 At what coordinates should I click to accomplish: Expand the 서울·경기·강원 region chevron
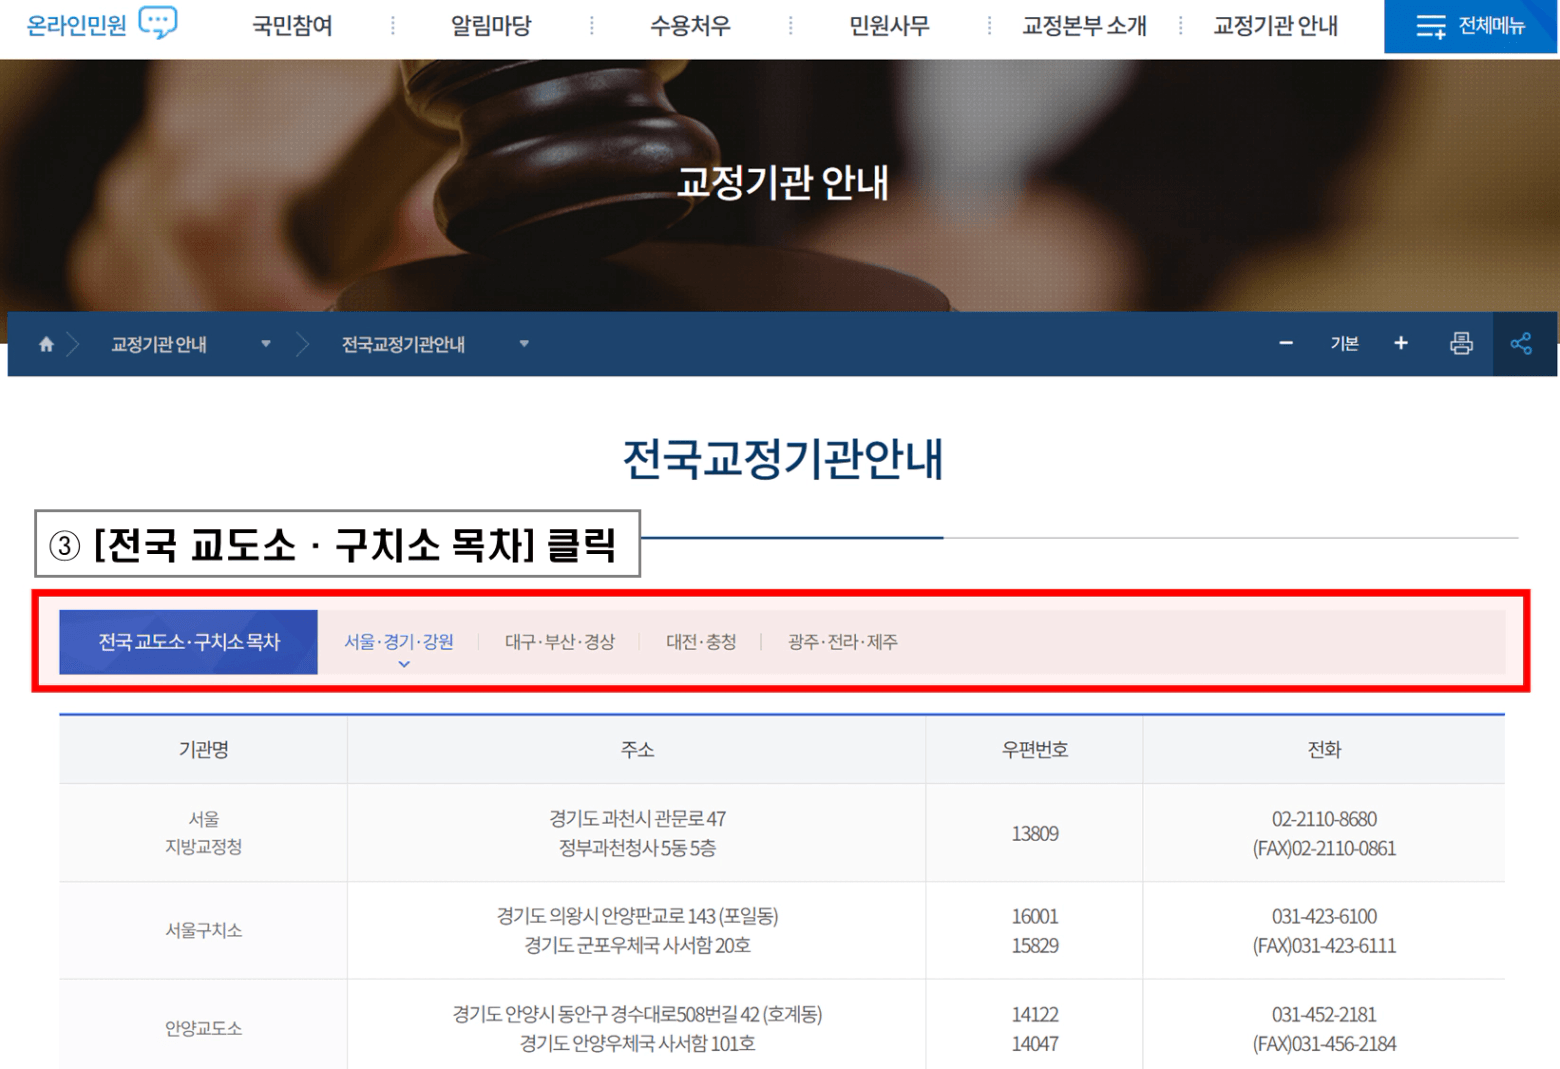pyautogui.click(x=404, y=664)
